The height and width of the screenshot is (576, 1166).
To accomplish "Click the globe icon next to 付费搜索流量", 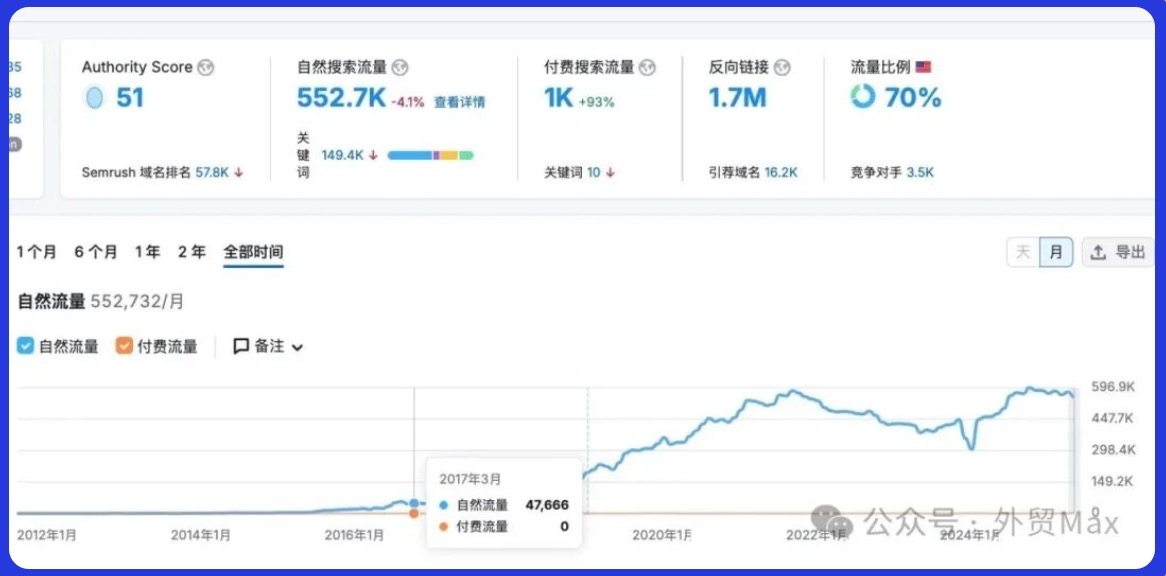I will point(647,68).
